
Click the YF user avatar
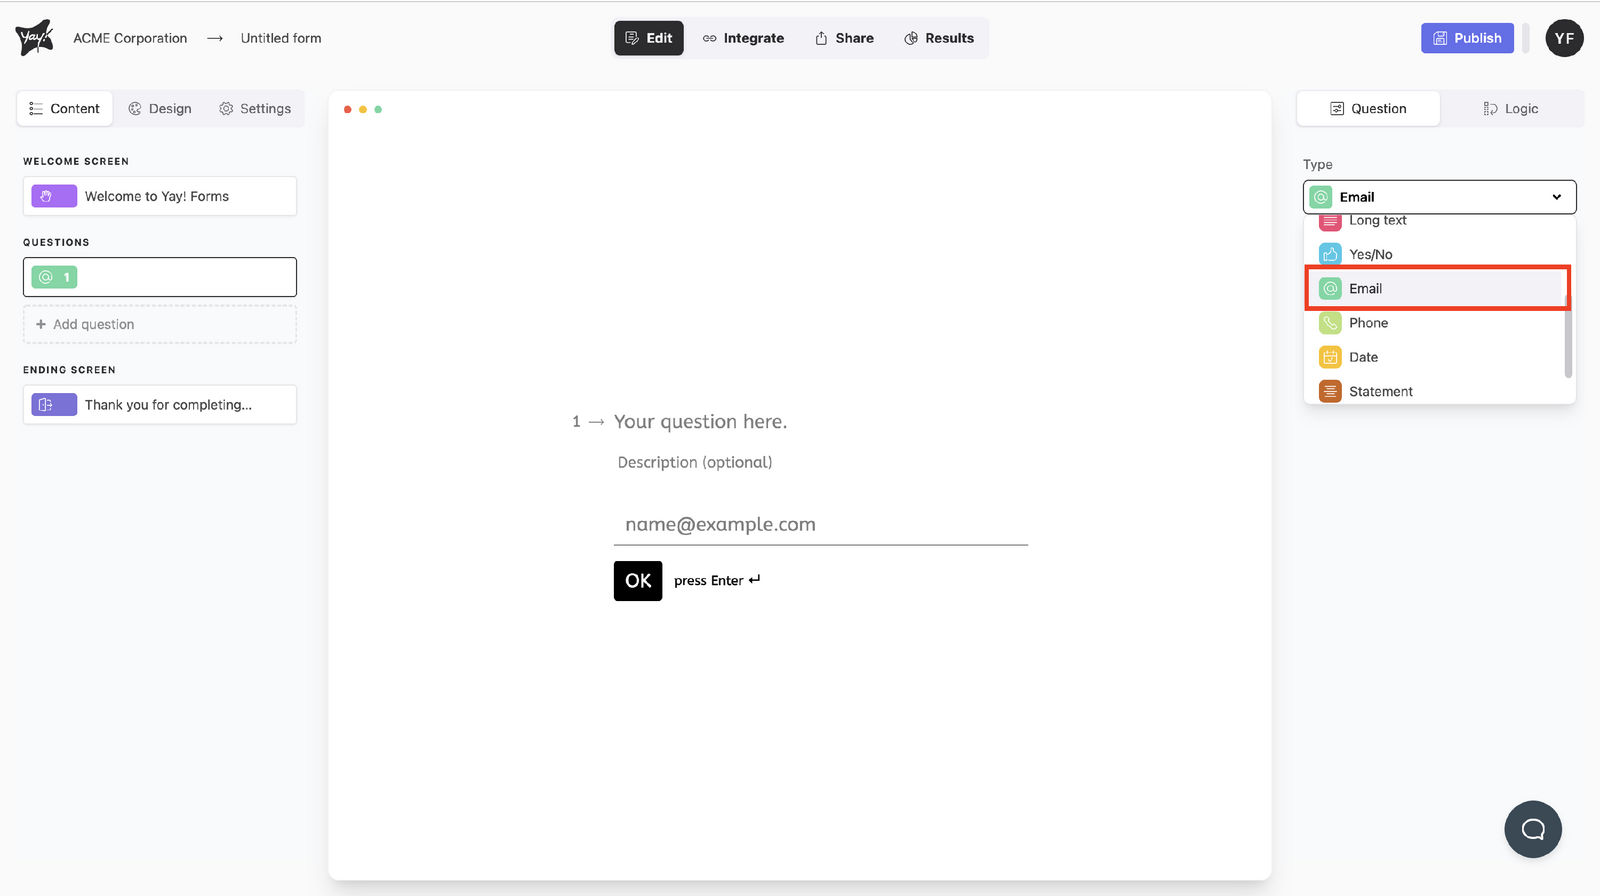pyautogui.click(x=1564, y=38)
